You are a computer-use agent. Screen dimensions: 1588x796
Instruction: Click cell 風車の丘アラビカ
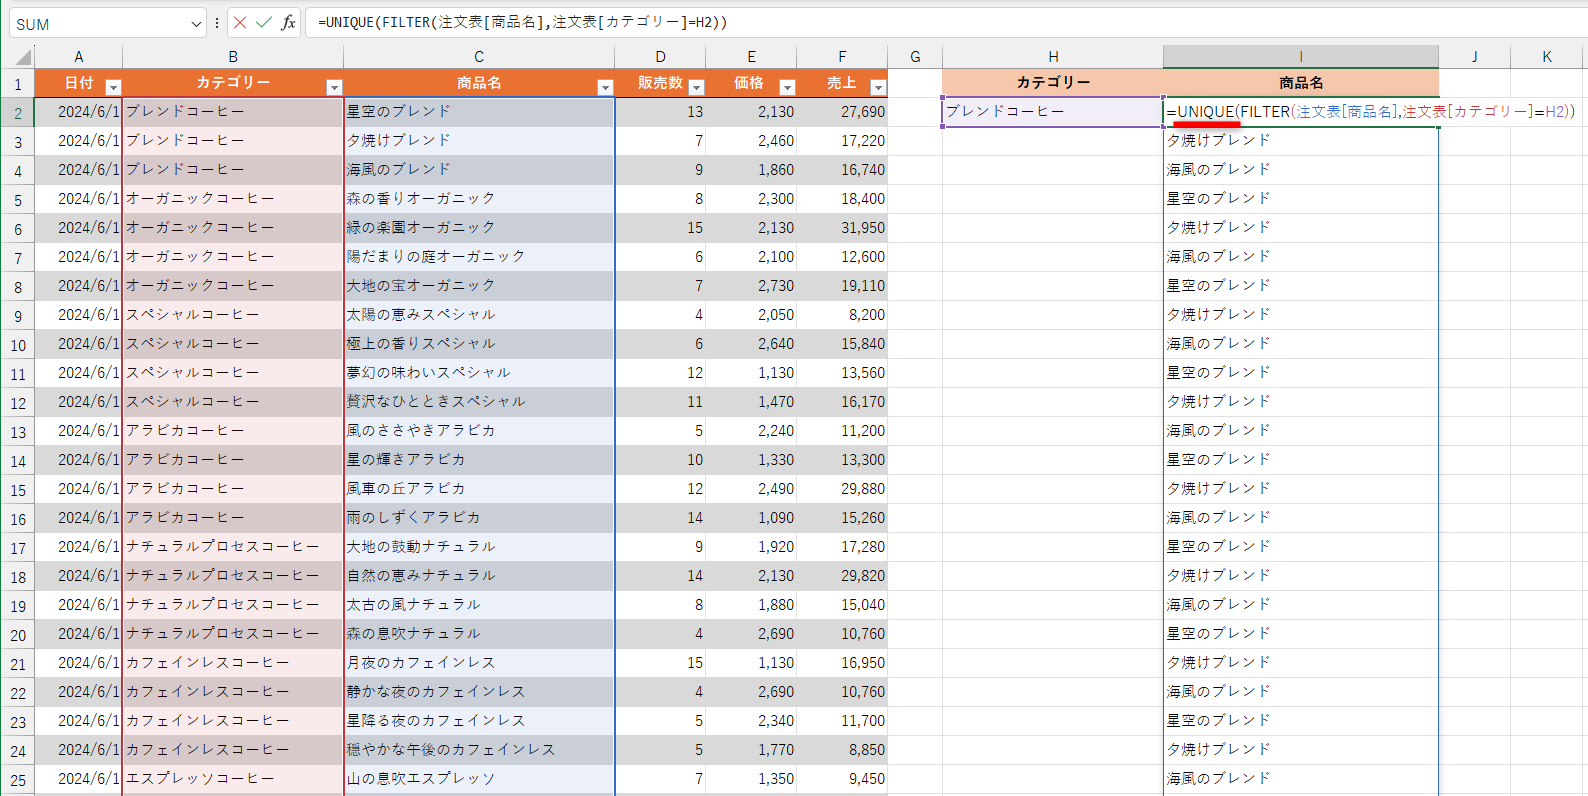tap(479, 489)
